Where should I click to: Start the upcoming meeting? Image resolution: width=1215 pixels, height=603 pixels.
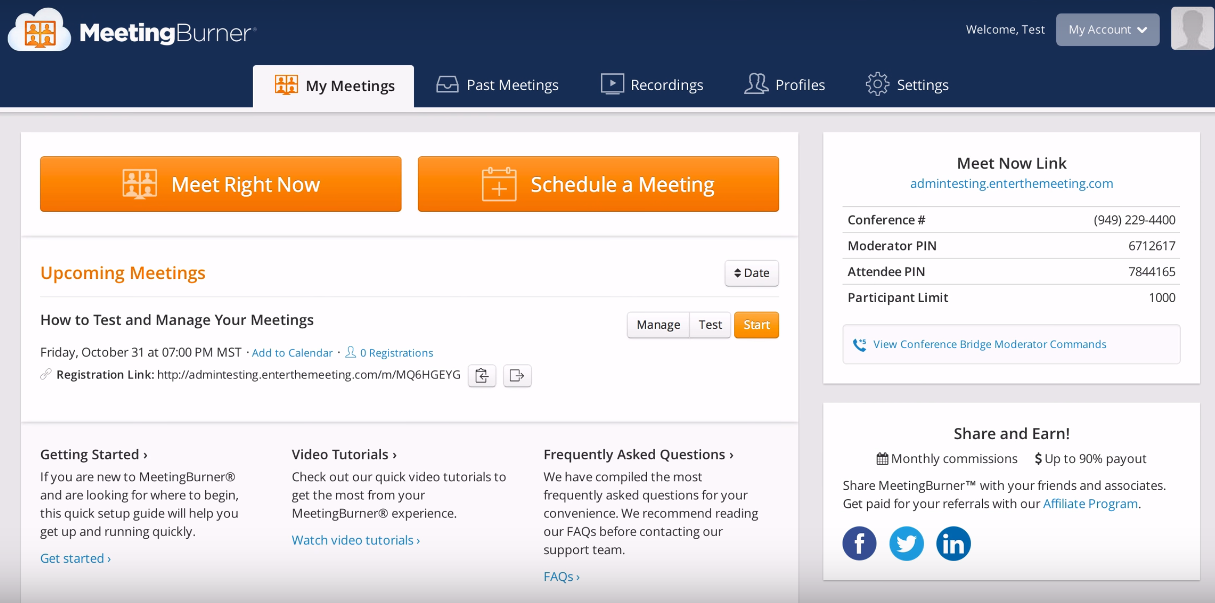[x=756, y=325]
